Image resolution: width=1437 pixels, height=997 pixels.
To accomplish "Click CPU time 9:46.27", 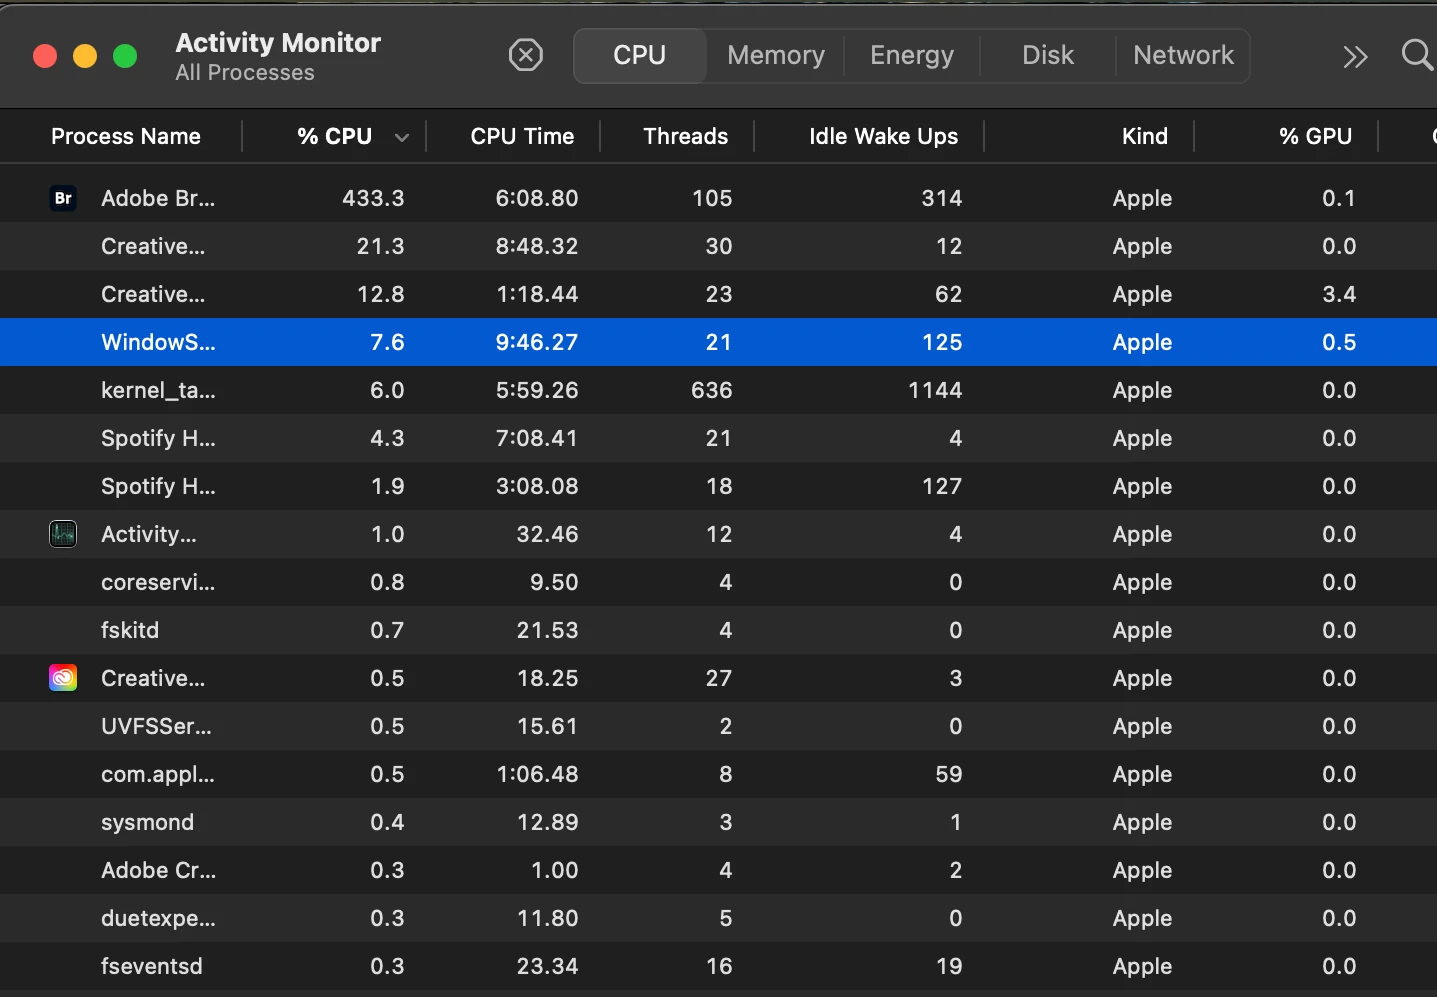I will click(537, 342).
